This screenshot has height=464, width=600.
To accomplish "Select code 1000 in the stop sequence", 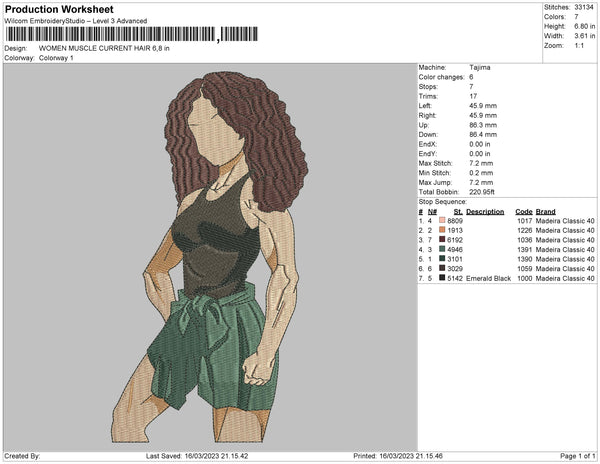I will click(525, 278).
